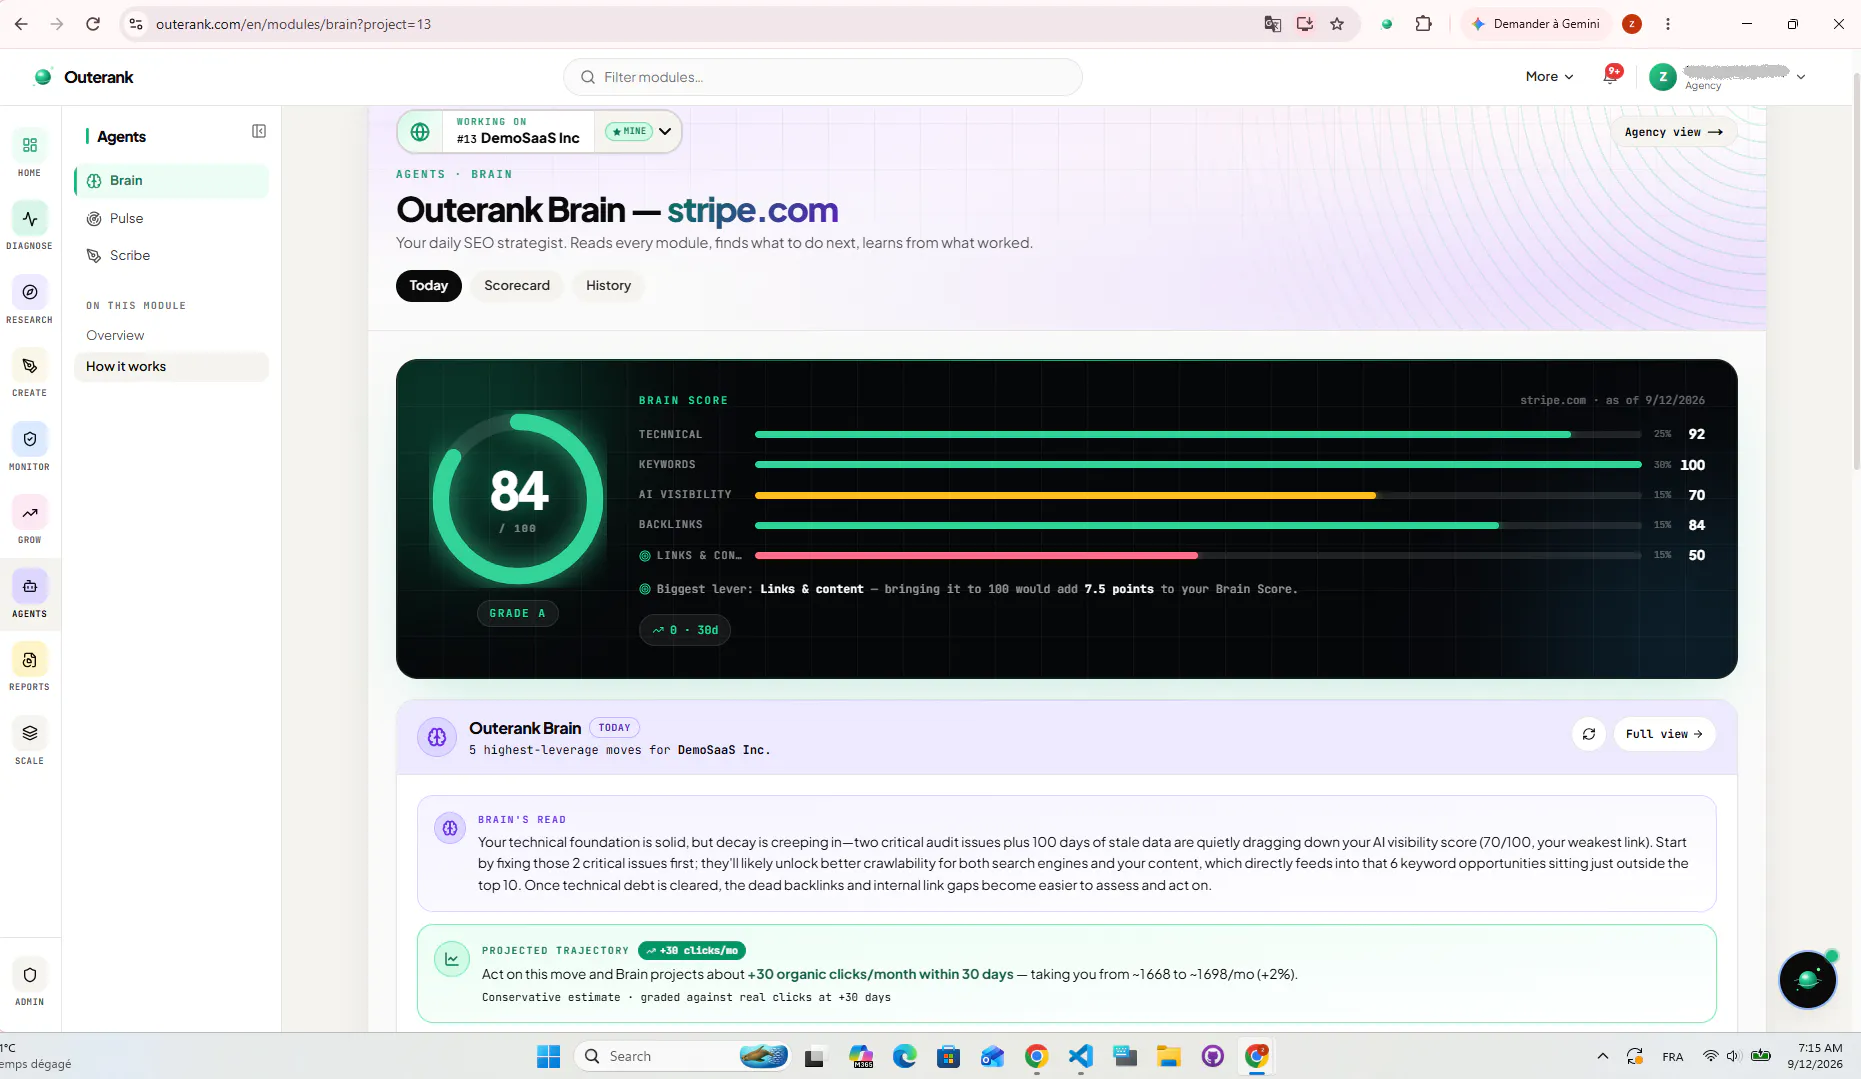This screenshot has height=1079, width=1861.
Task: Open the notifications bell
Action: (1611, 76)
